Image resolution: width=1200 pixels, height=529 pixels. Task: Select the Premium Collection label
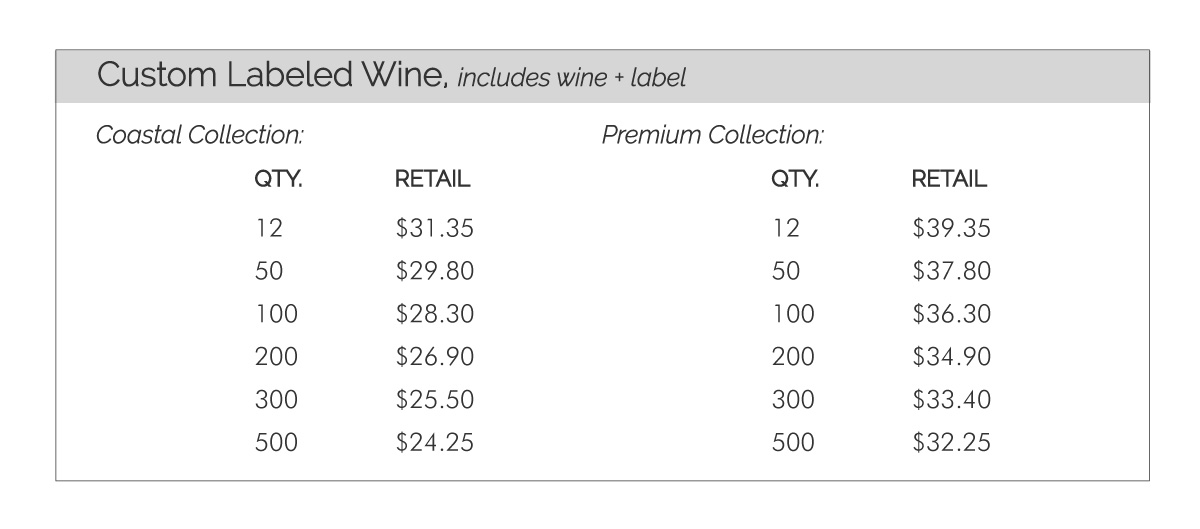coord(713,134)
